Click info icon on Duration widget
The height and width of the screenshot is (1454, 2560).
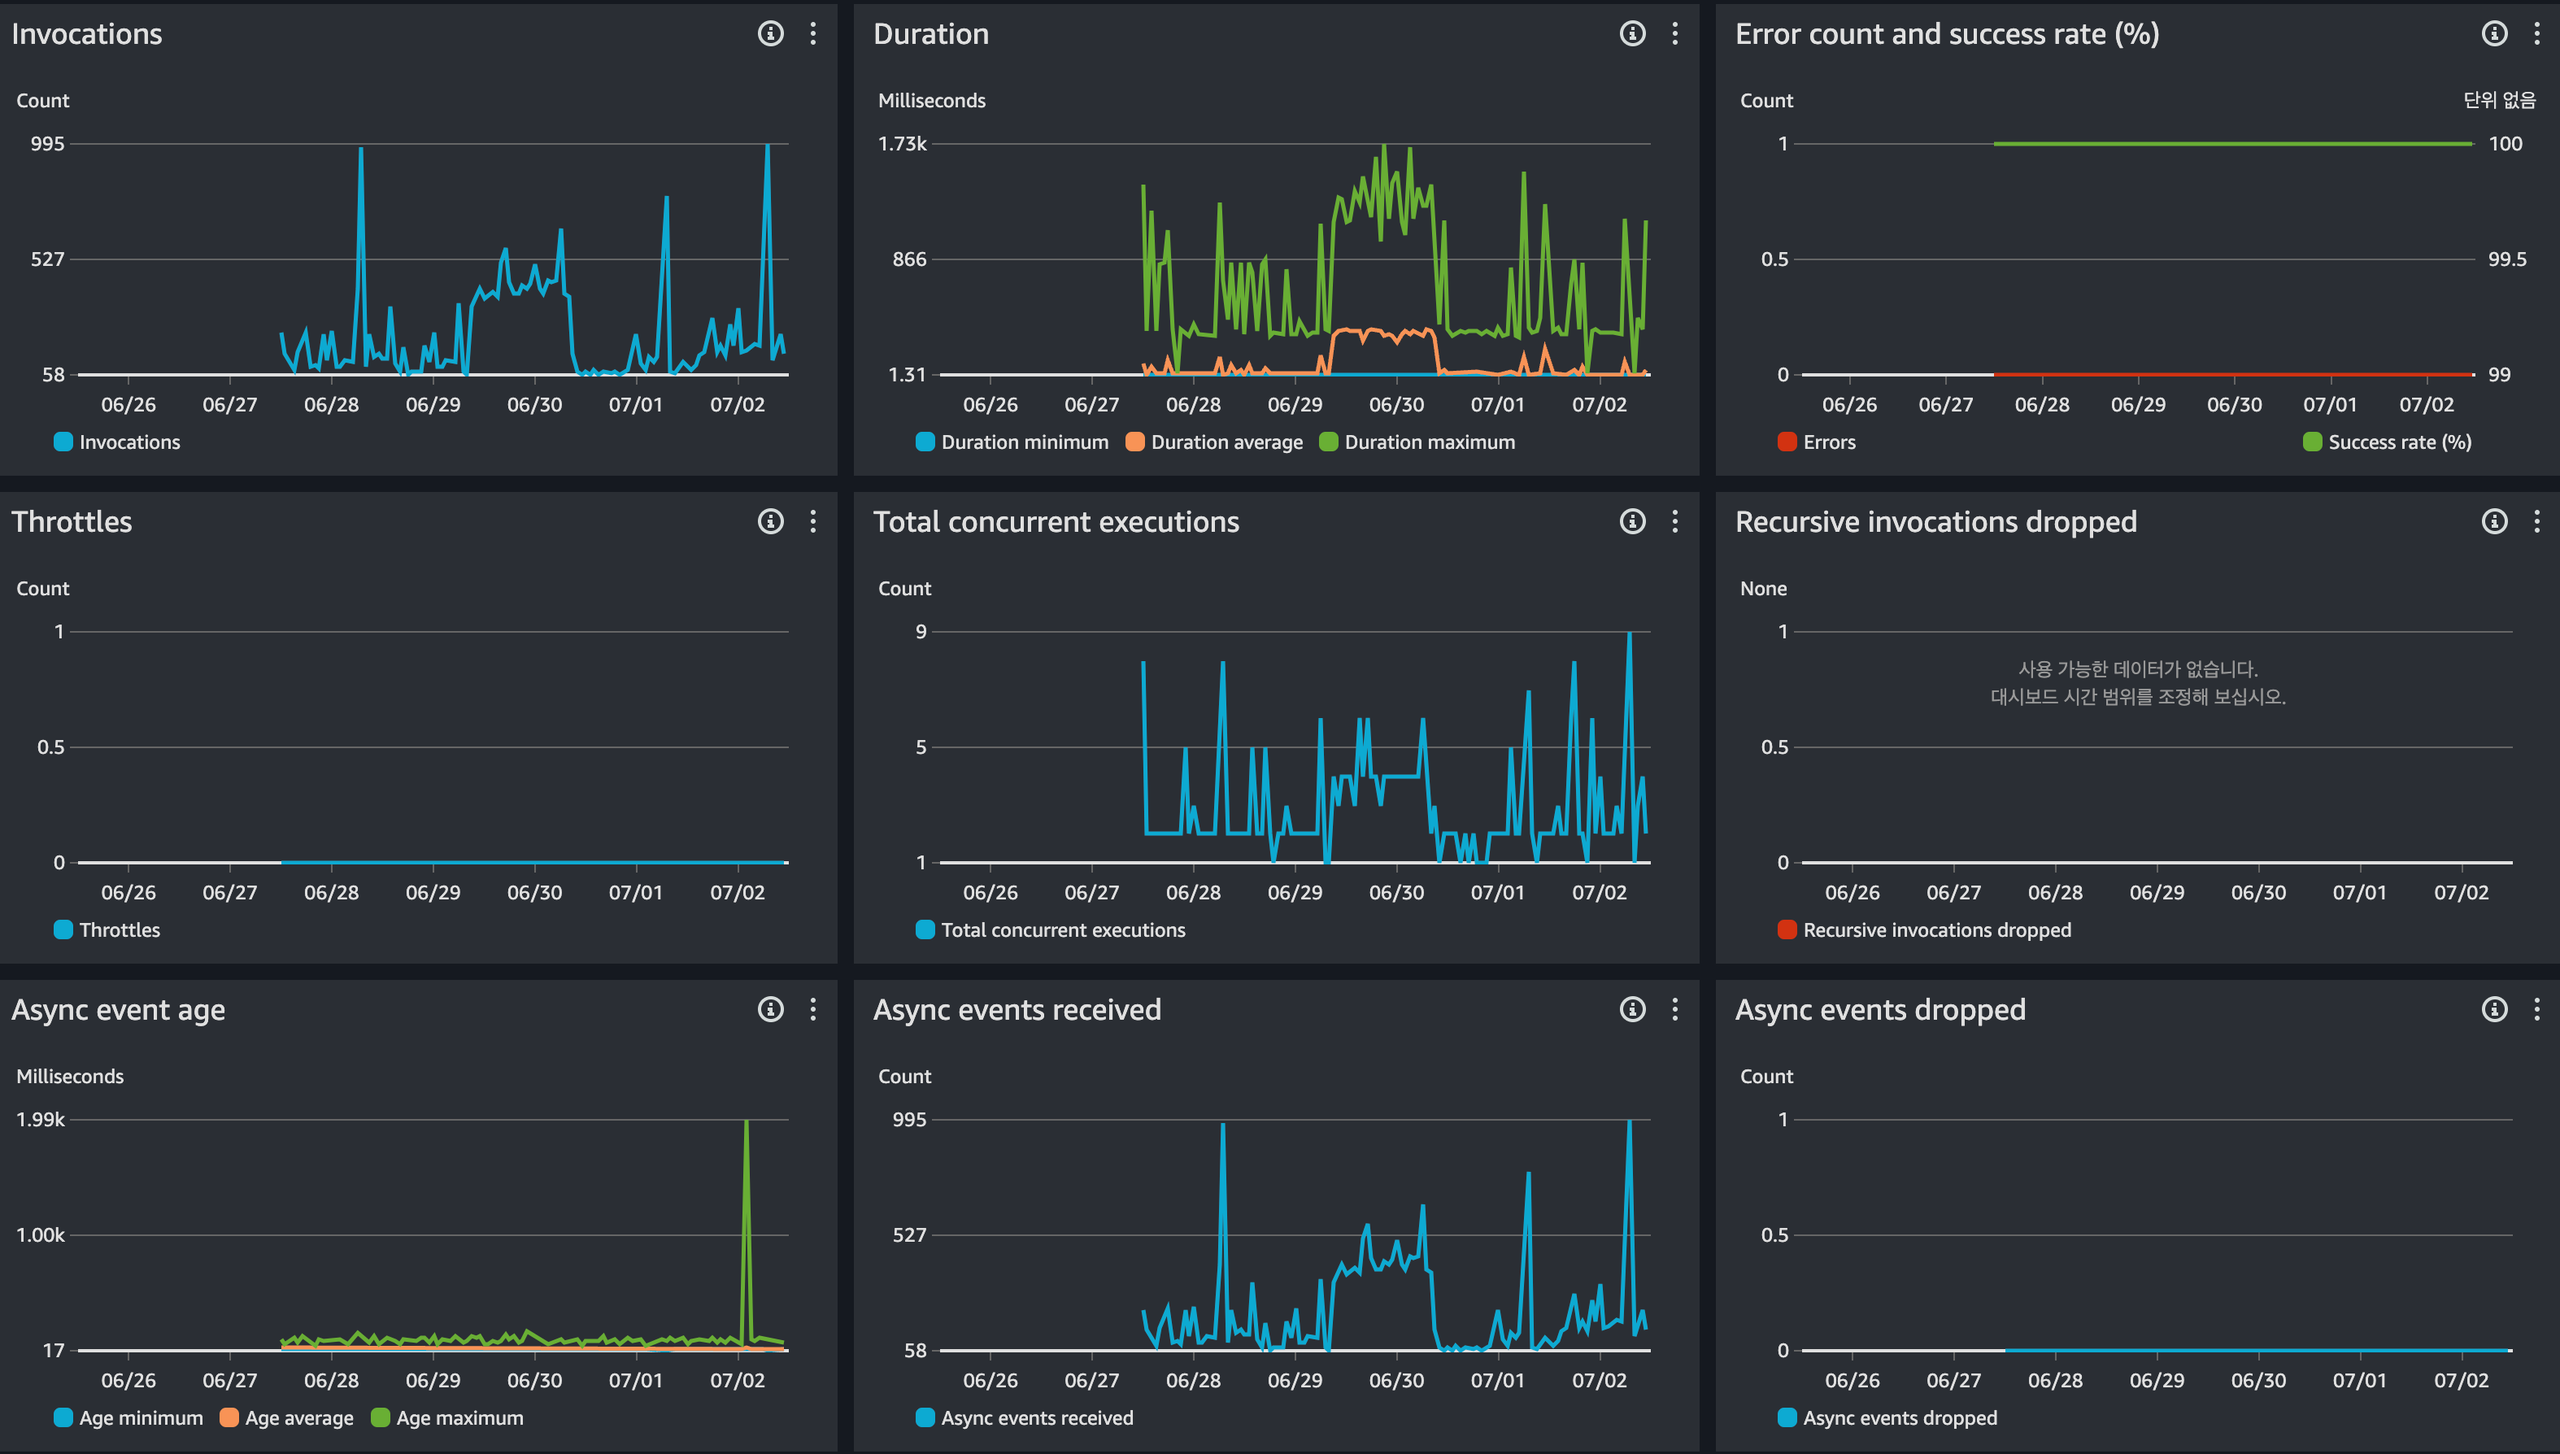click(x=1632, y=34)
